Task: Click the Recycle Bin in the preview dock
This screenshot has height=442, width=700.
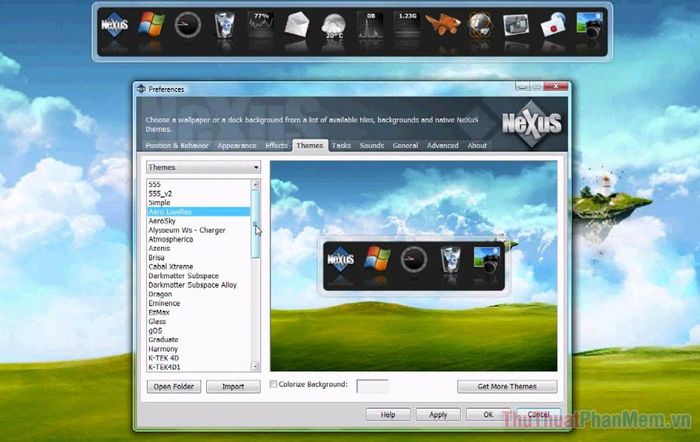Action: [450, 259]
